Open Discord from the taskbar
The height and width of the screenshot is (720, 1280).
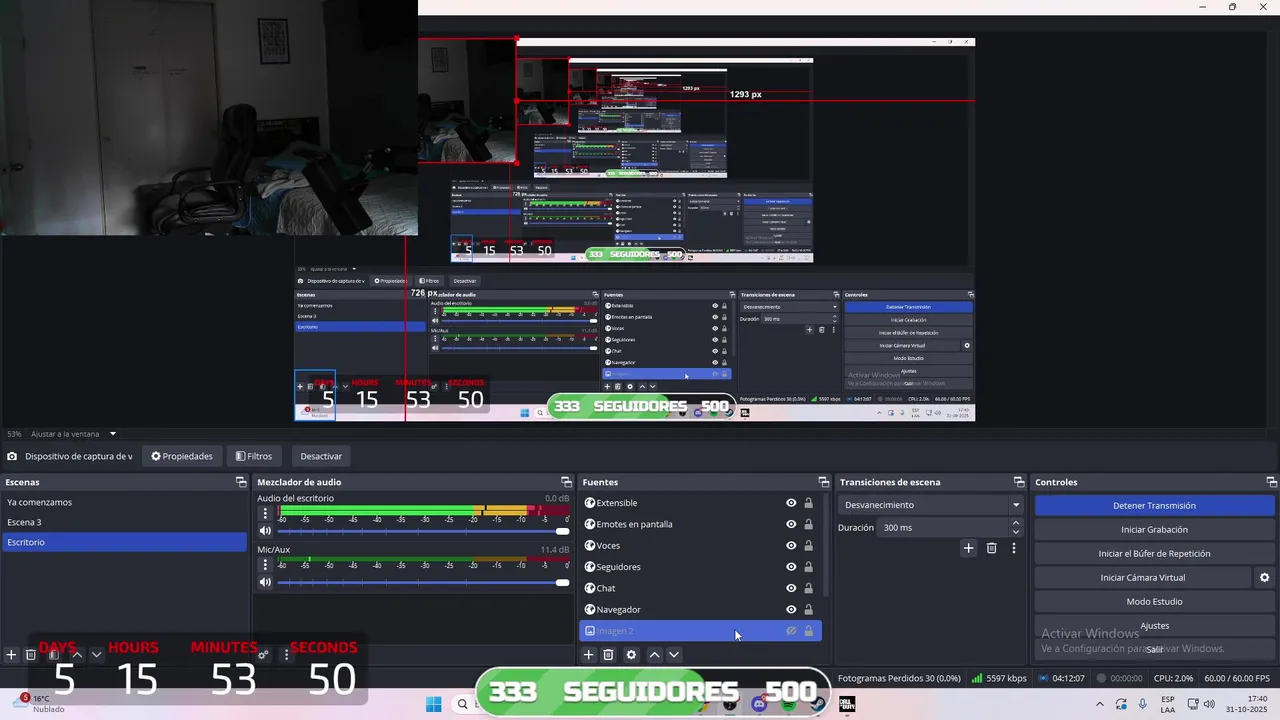pyautogui.click(x=759, y=704)
